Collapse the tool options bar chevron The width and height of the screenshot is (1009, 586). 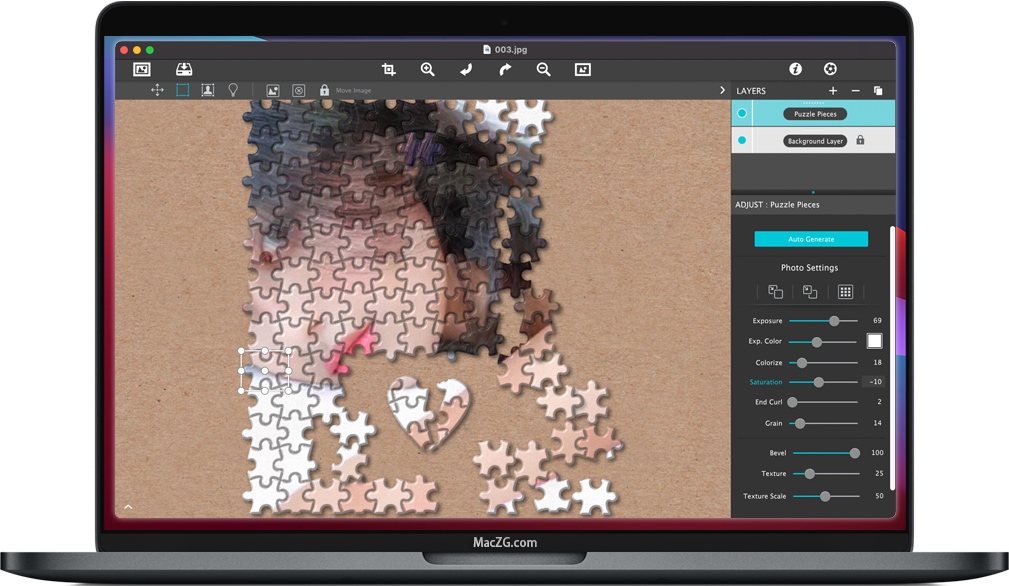click(x=722, y=90)
